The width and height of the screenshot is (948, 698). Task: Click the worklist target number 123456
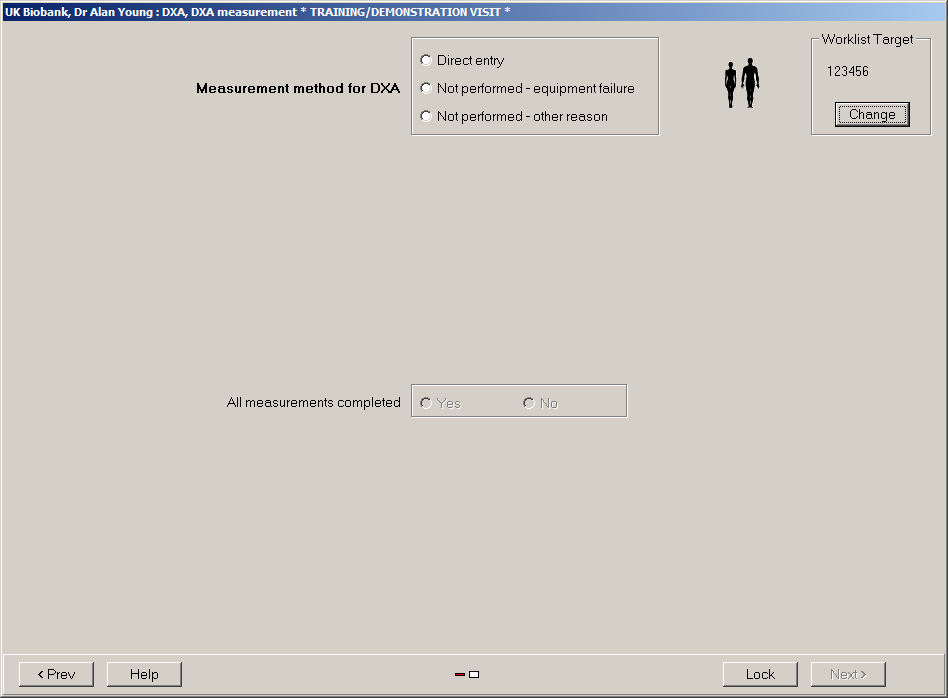(848, 72)
